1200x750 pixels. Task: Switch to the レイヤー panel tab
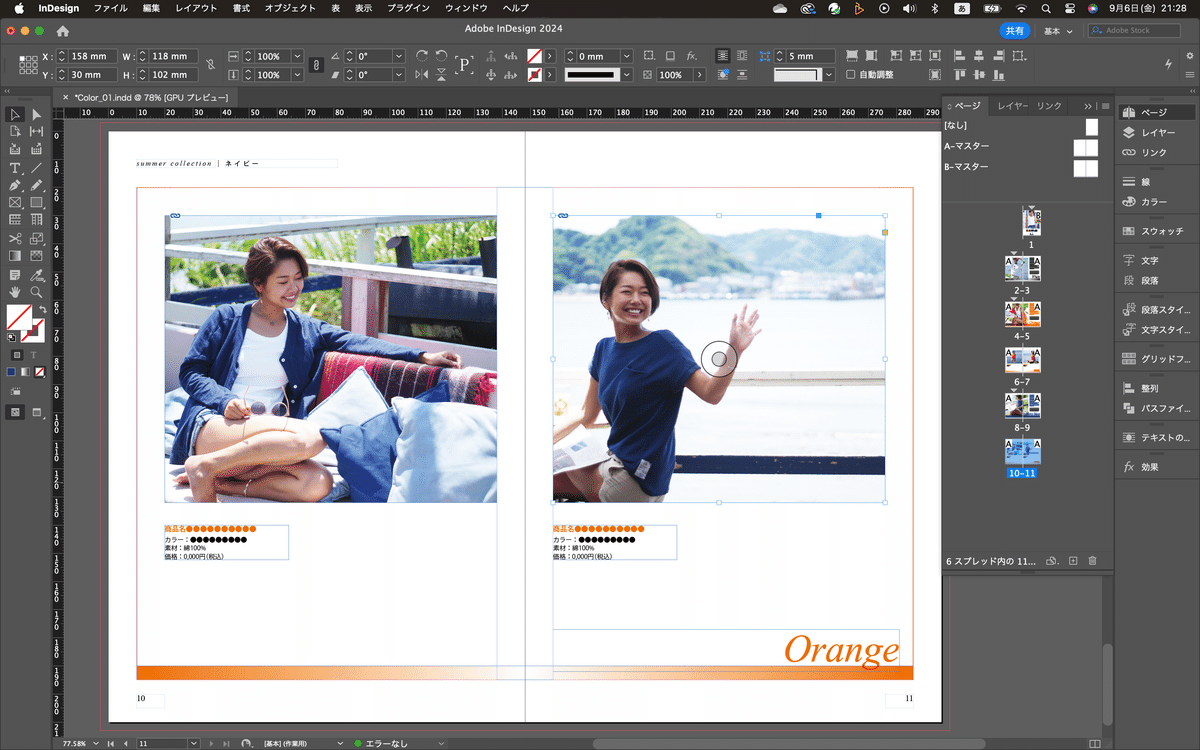(1012, 106)
